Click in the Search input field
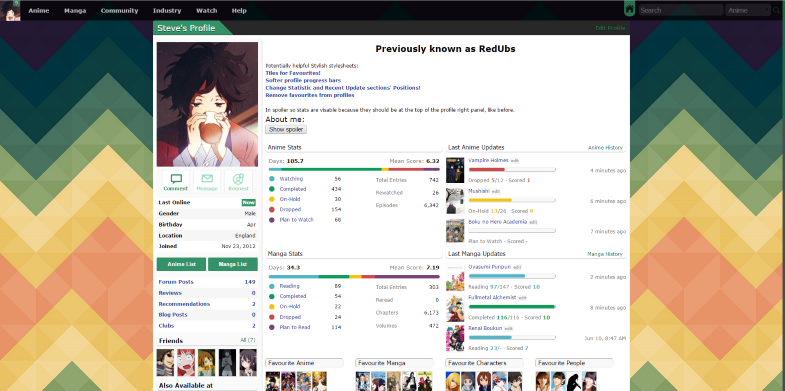This screenshot has width=785, height=391. point(680,10)
